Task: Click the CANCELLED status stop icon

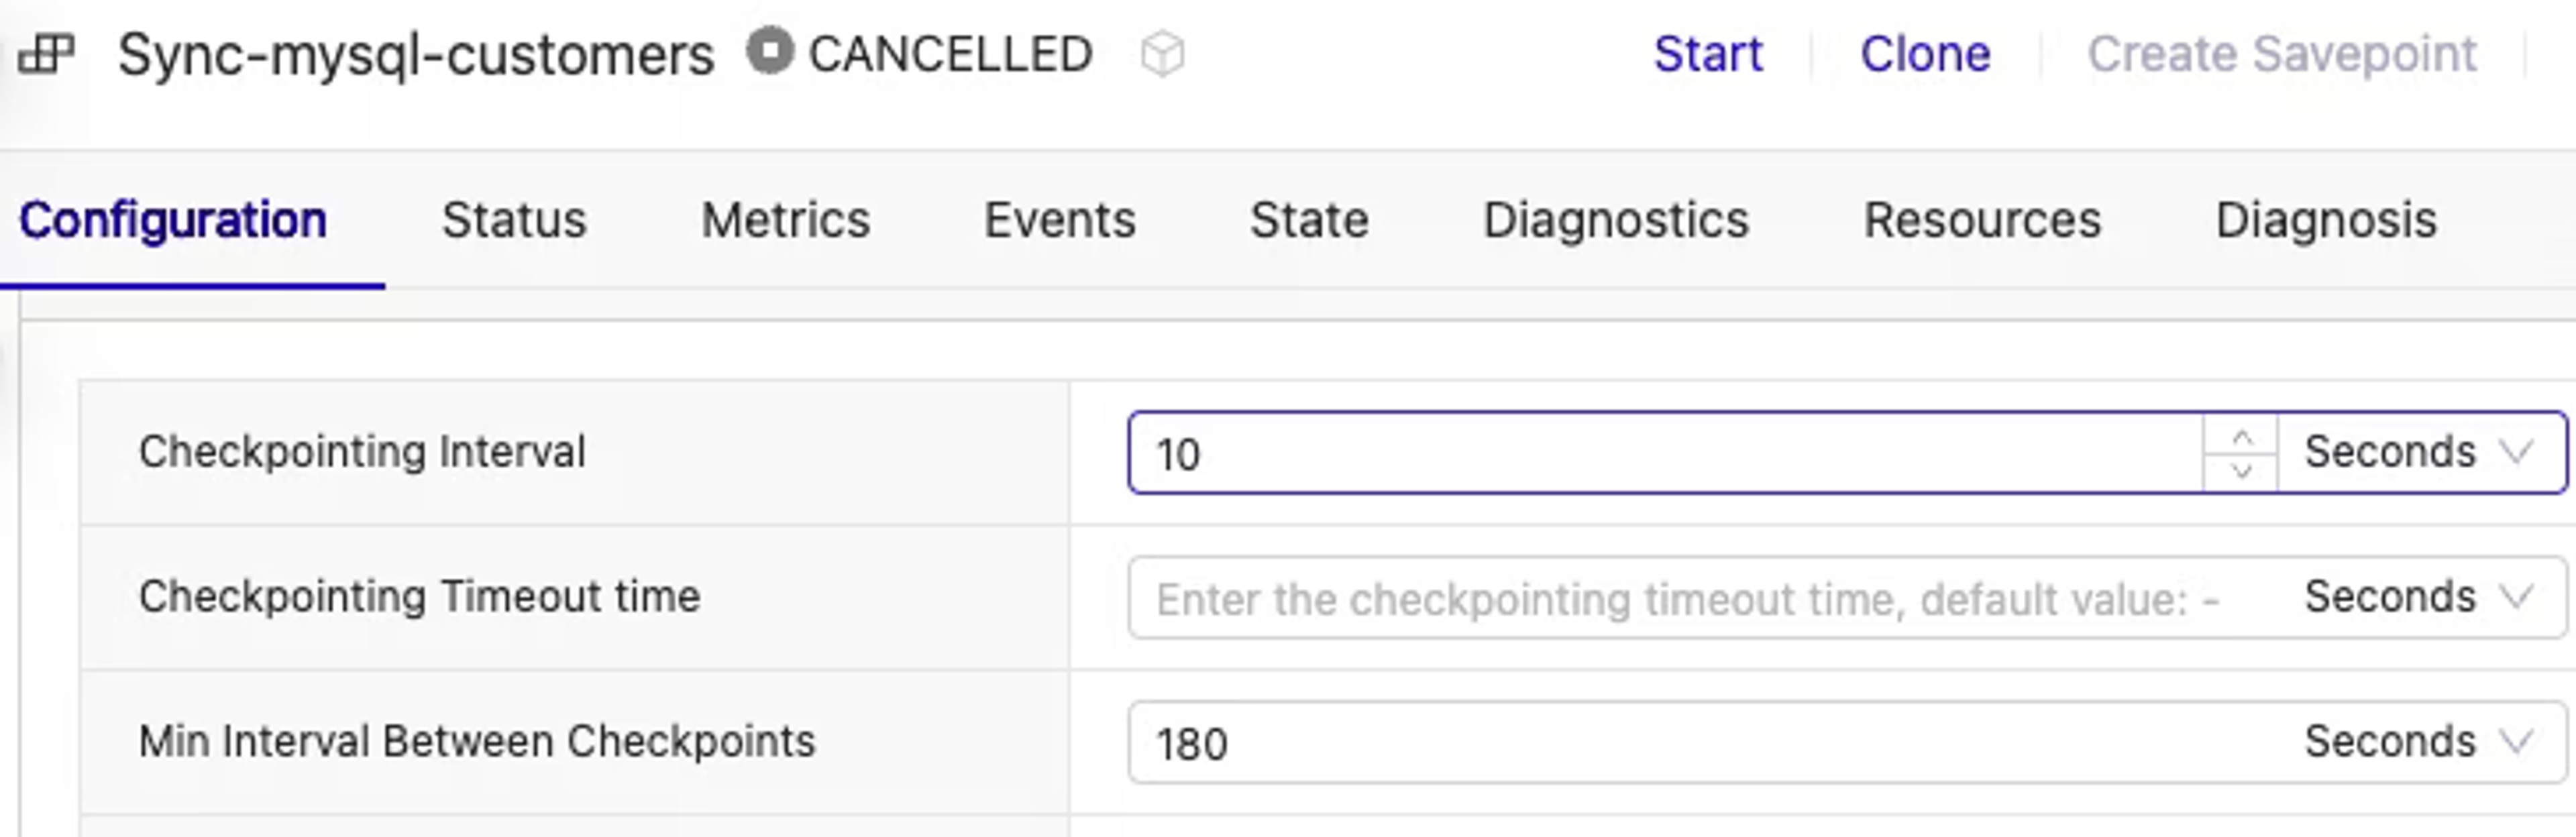Action: [x=769, y=51]
